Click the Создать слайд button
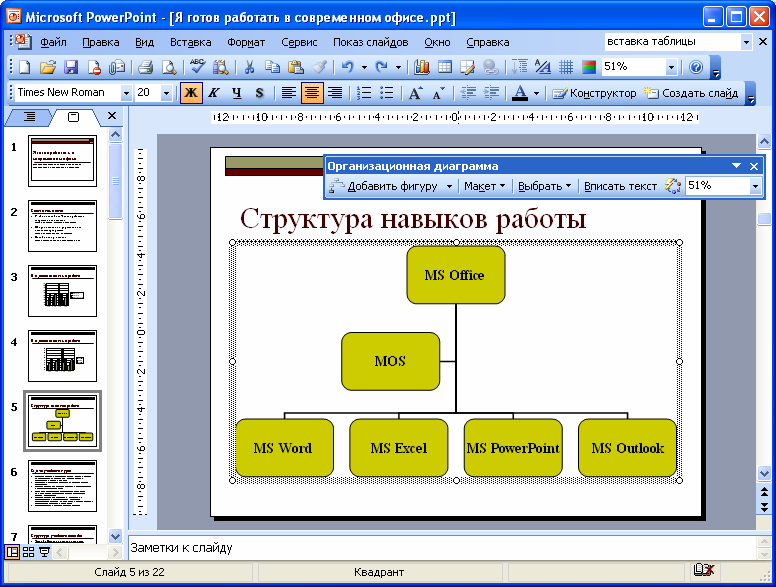 (x=691, y=93)
